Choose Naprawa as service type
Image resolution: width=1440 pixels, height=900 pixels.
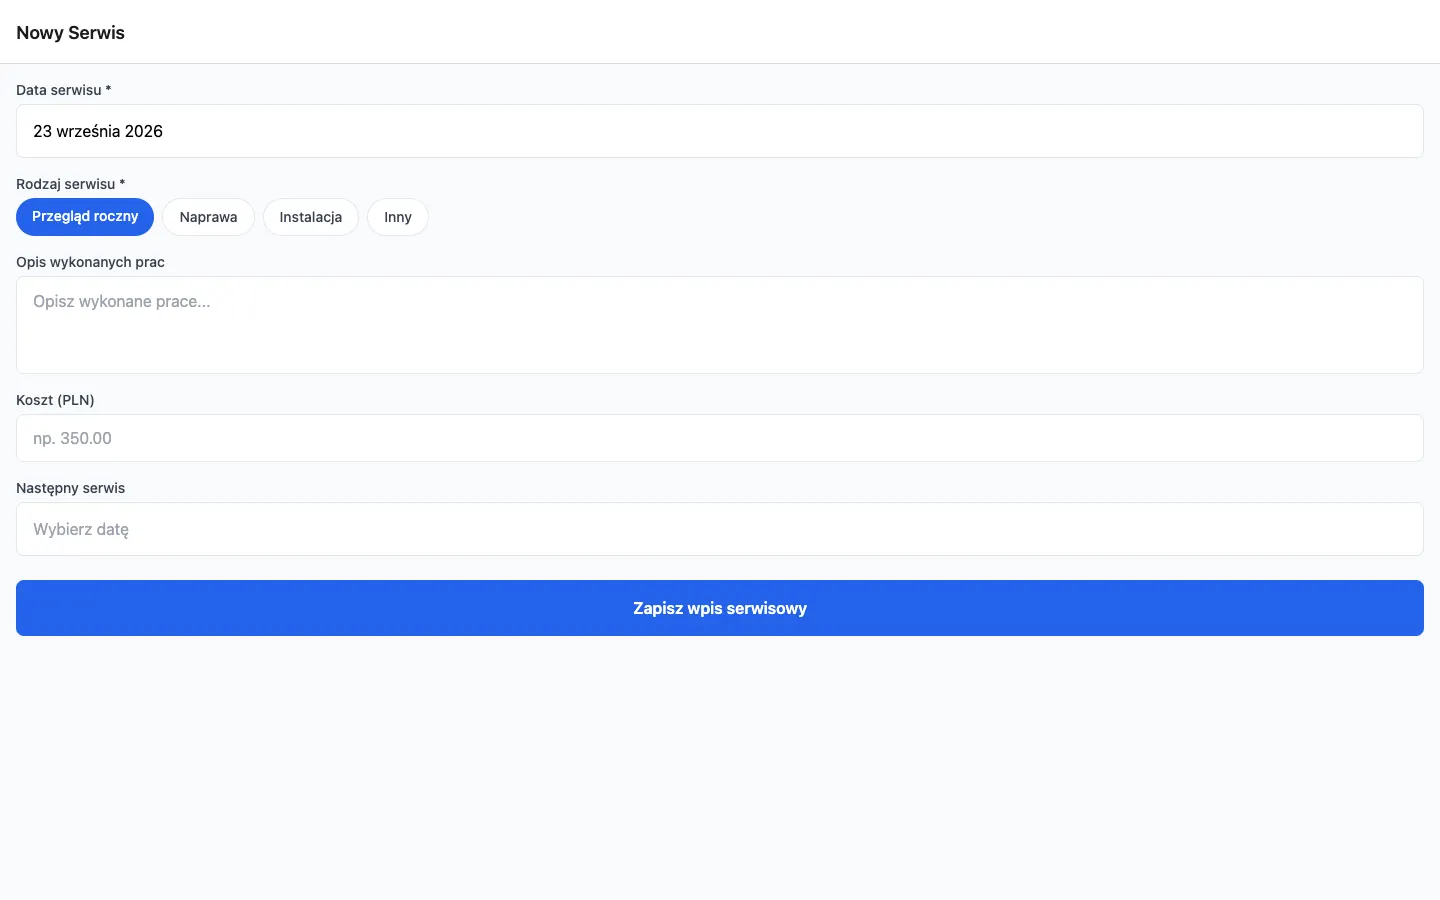(x=208, y=217)
